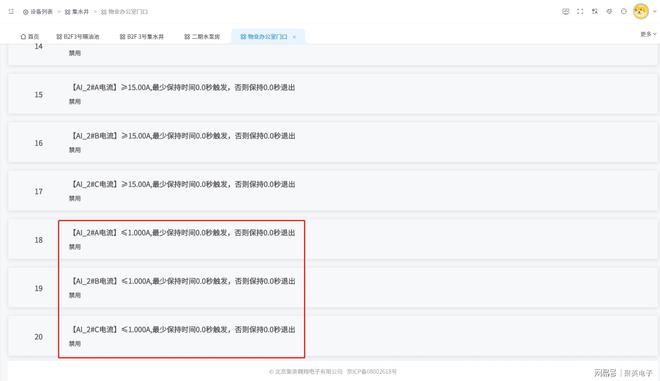Viewport: 660px width, 381px height.
Task: Click the 禁用 status under rule 19
Action: click(x=75, y=295)
